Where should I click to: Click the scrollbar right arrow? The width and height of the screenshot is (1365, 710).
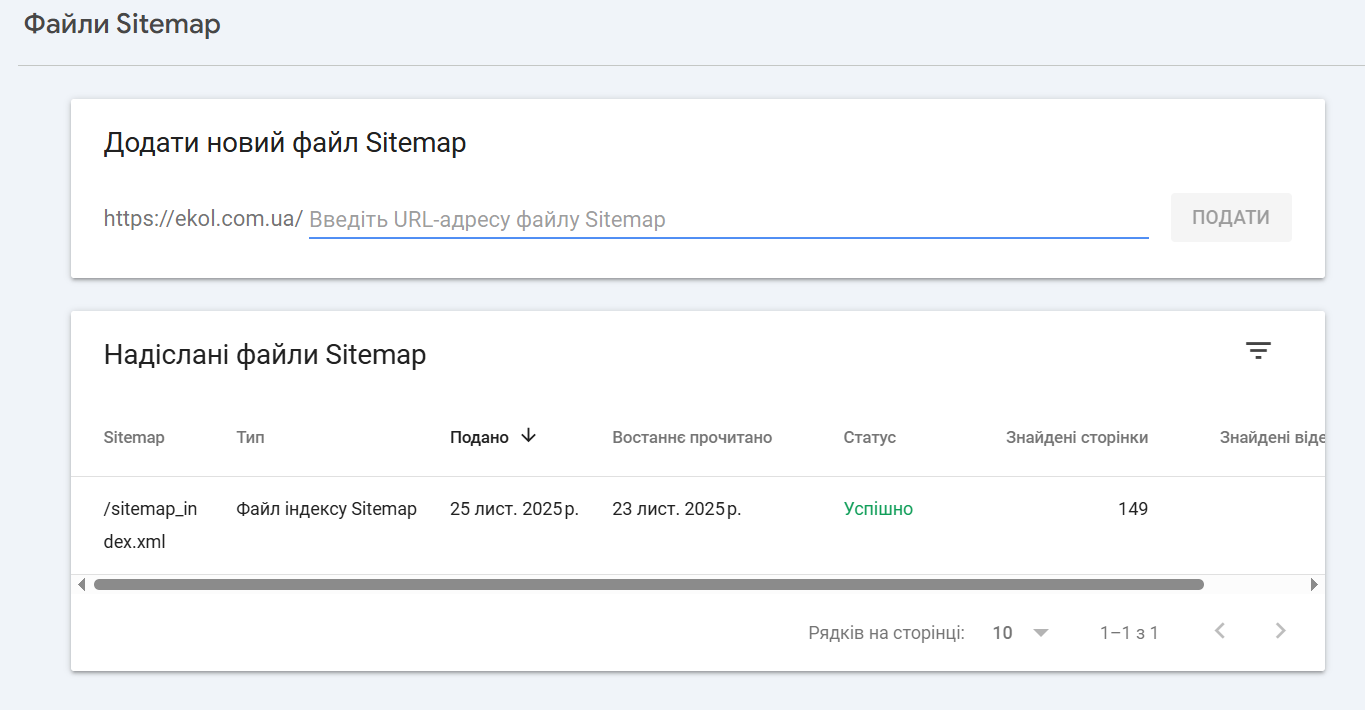pyautogui.click(x=1314, y=585)
